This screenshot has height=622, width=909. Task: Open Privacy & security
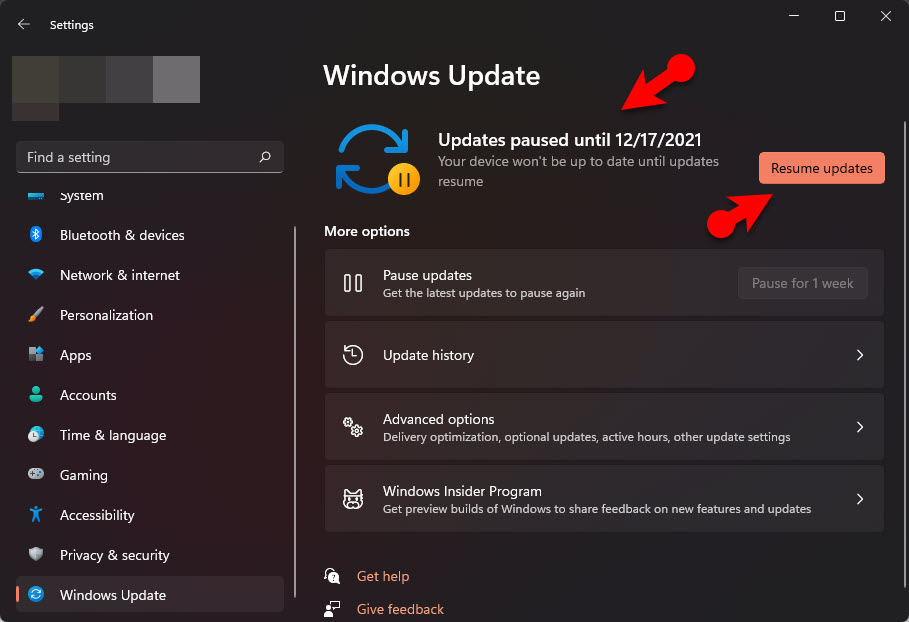(150, 555)
